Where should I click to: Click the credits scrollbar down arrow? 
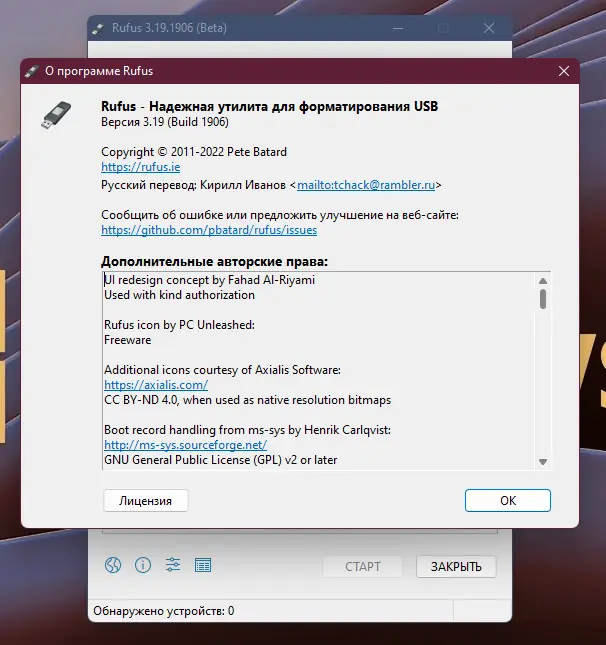tap(543, 462)
